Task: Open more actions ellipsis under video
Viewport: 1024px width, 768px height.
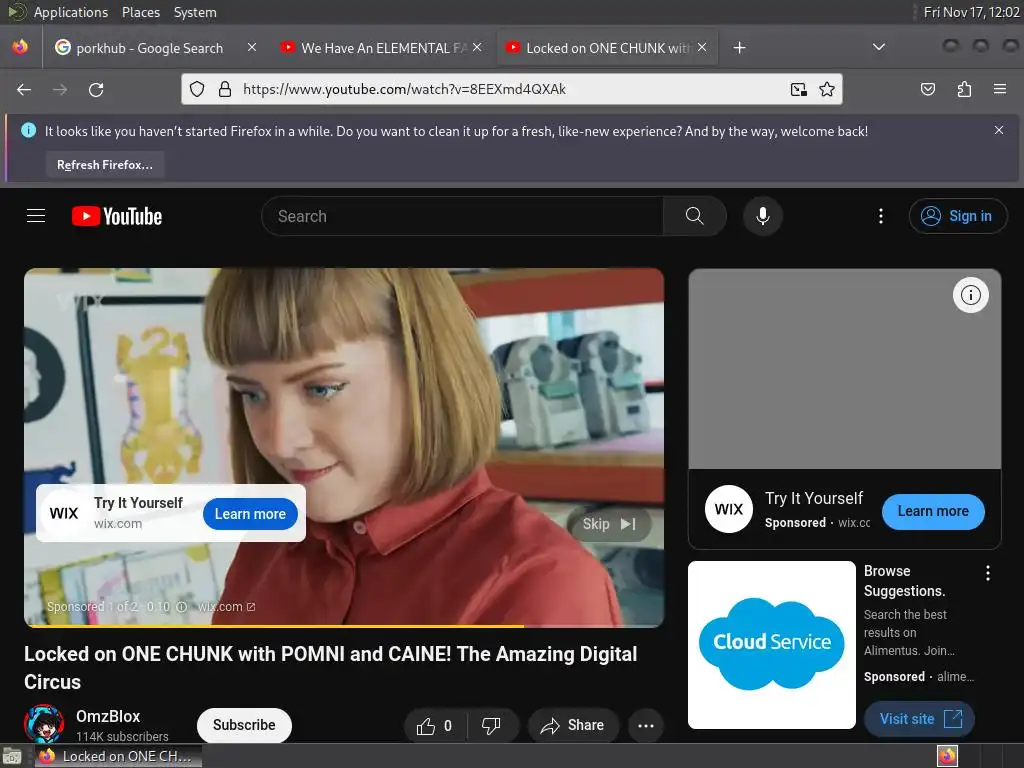Action: point(645,726)
